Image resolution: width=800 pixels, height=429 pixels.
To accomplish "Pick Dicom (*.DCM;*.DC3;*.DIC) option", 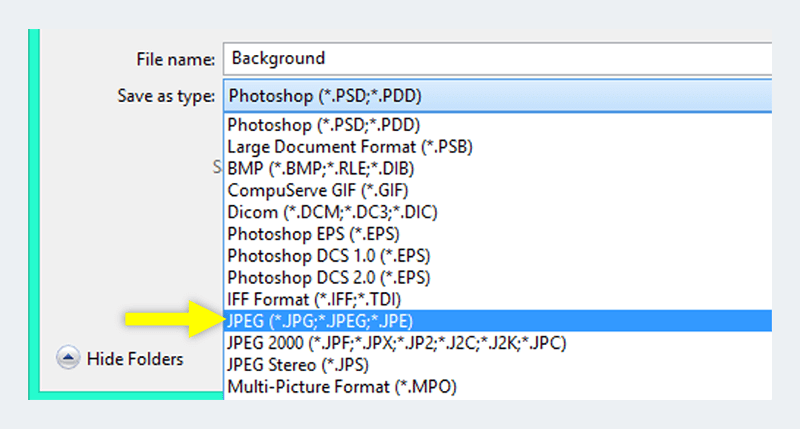I will tap(497, 212).
